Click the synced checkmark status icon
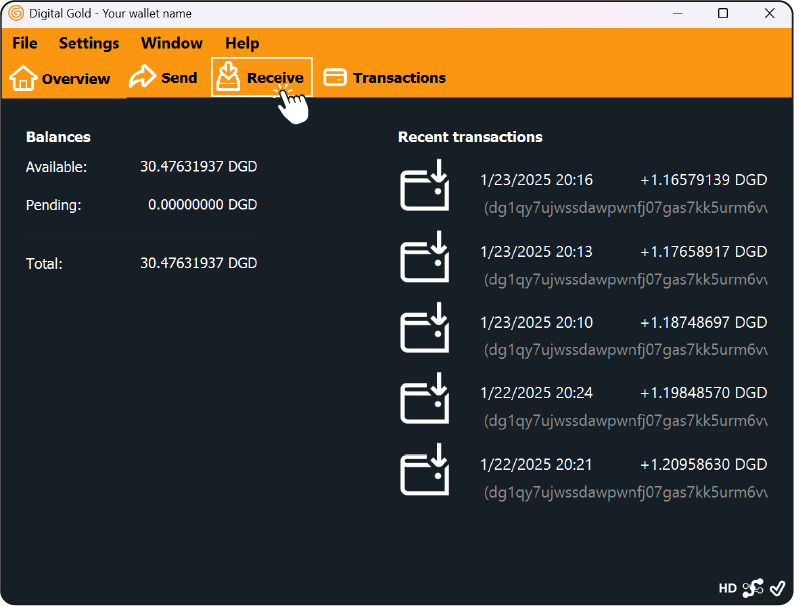 777,588
